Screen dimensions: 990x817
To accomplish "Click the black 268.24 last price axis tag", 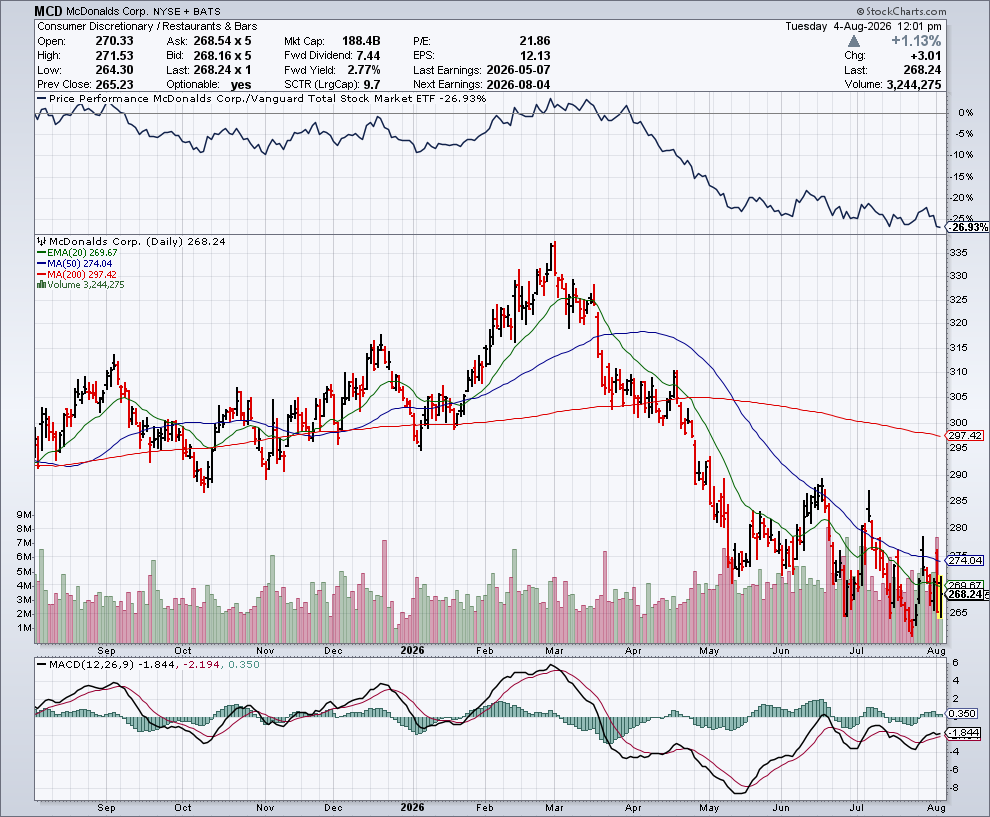I will pyautogui.click(x=965, y=595).
